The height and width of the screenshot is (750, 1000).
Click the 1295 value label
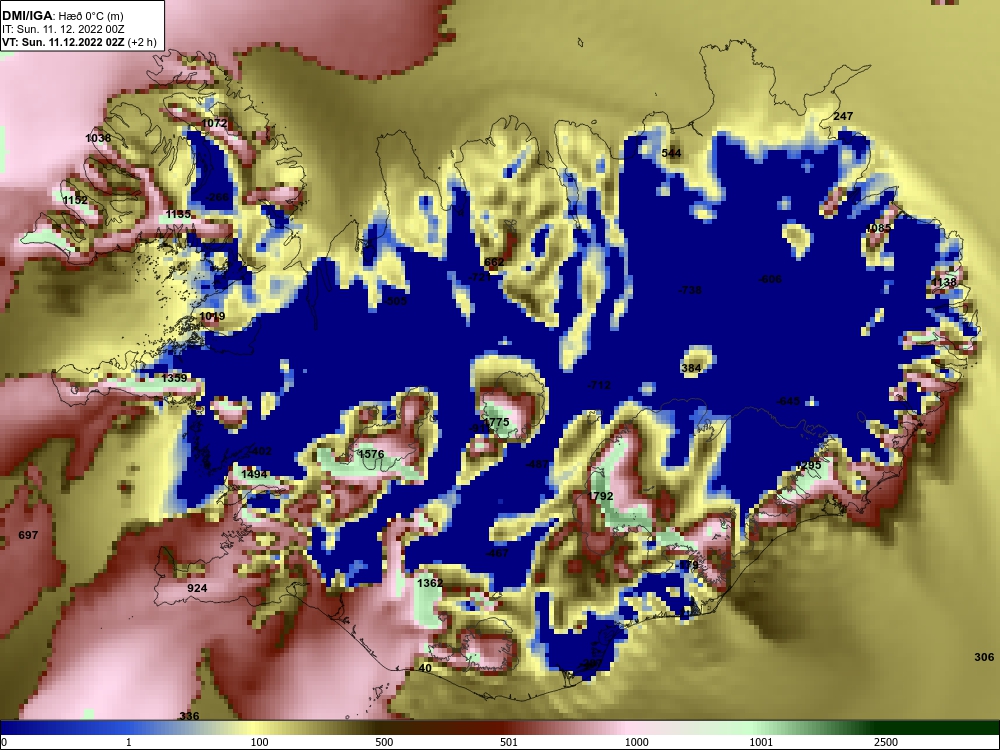click(809, 466)
